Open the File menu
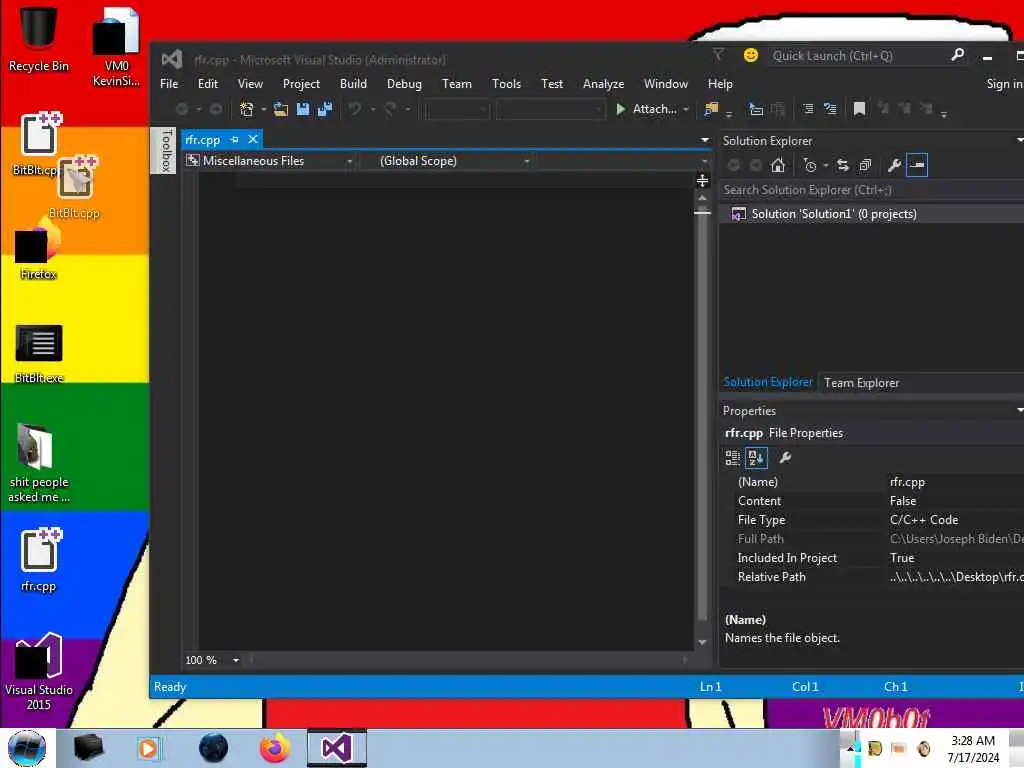Image resolution: width=1024 pixels, height=768 pixels. (x=169, y=84)
